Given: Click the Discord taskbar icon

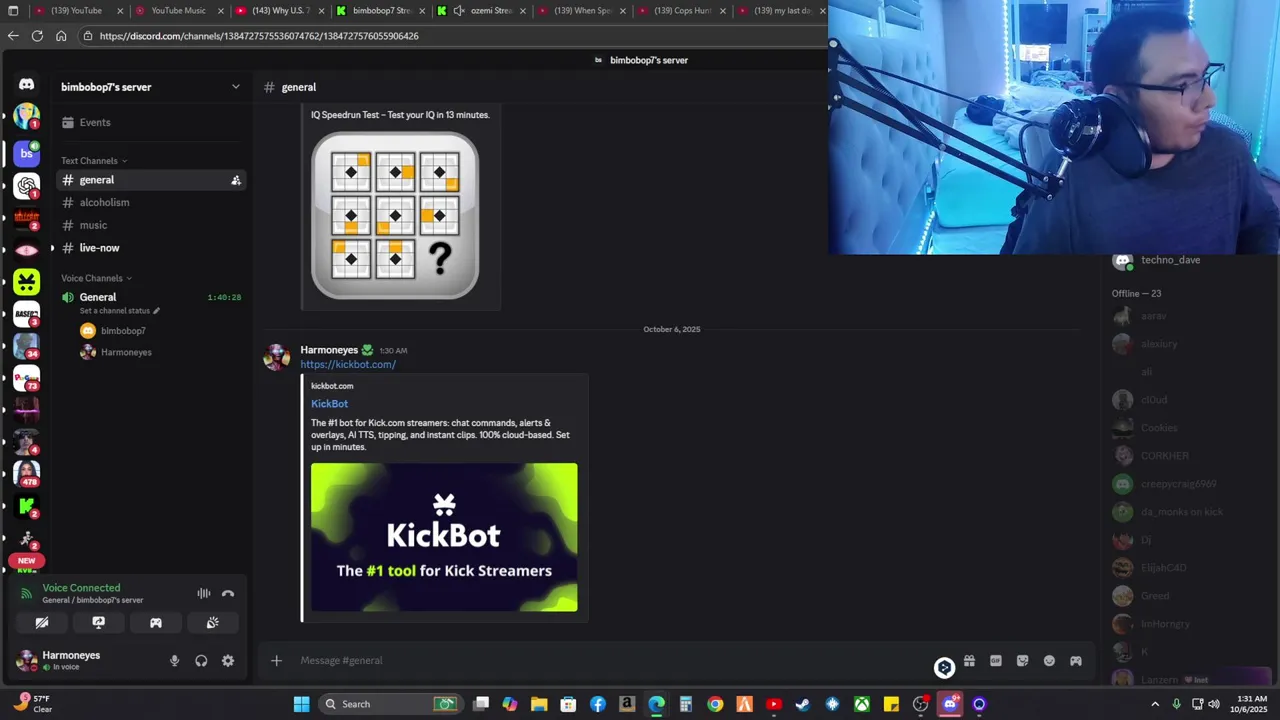Looking at the screenshot, I should (950, 704).
